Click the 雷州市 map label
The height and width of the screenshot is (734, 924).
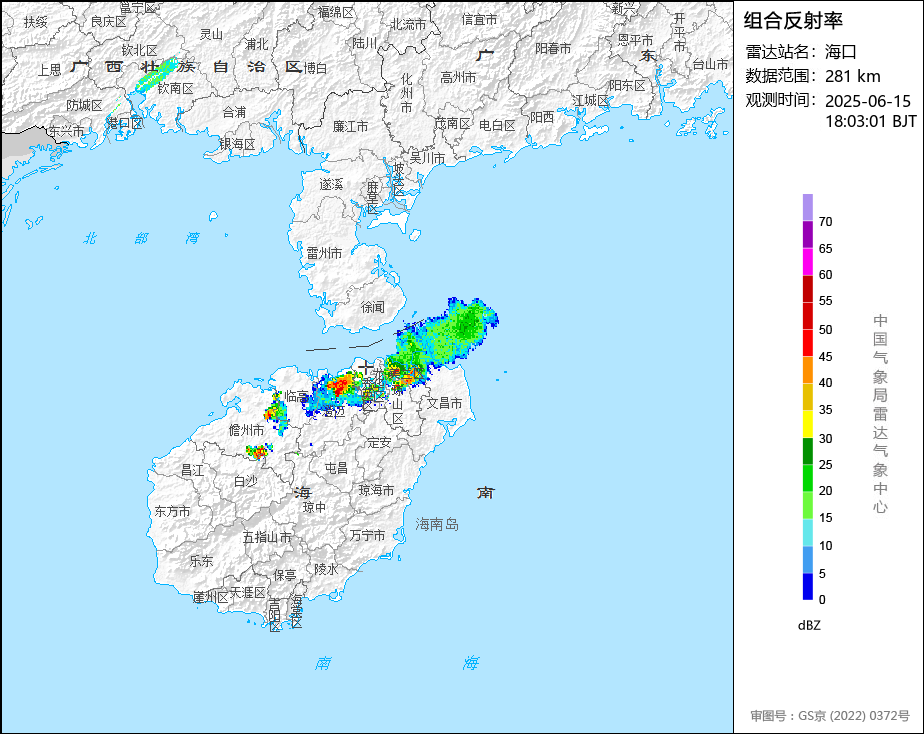click(324, 253)
